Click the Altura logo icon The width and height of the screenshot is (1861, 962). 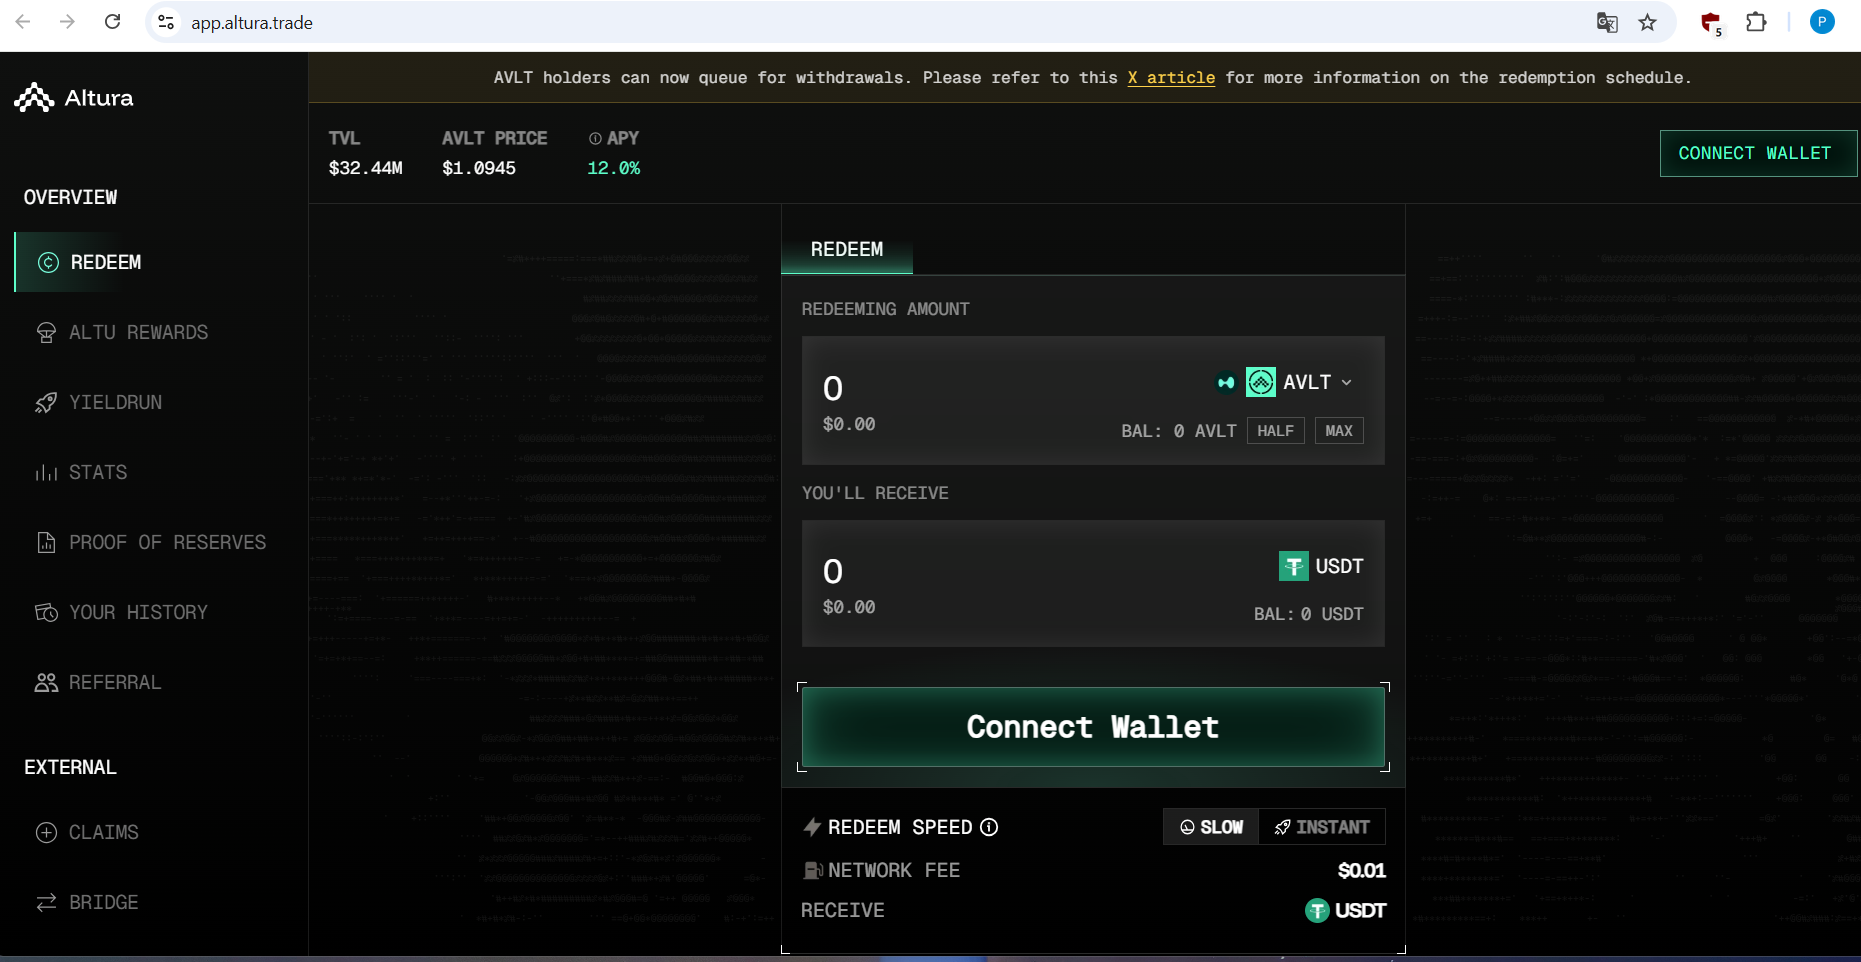34,97
